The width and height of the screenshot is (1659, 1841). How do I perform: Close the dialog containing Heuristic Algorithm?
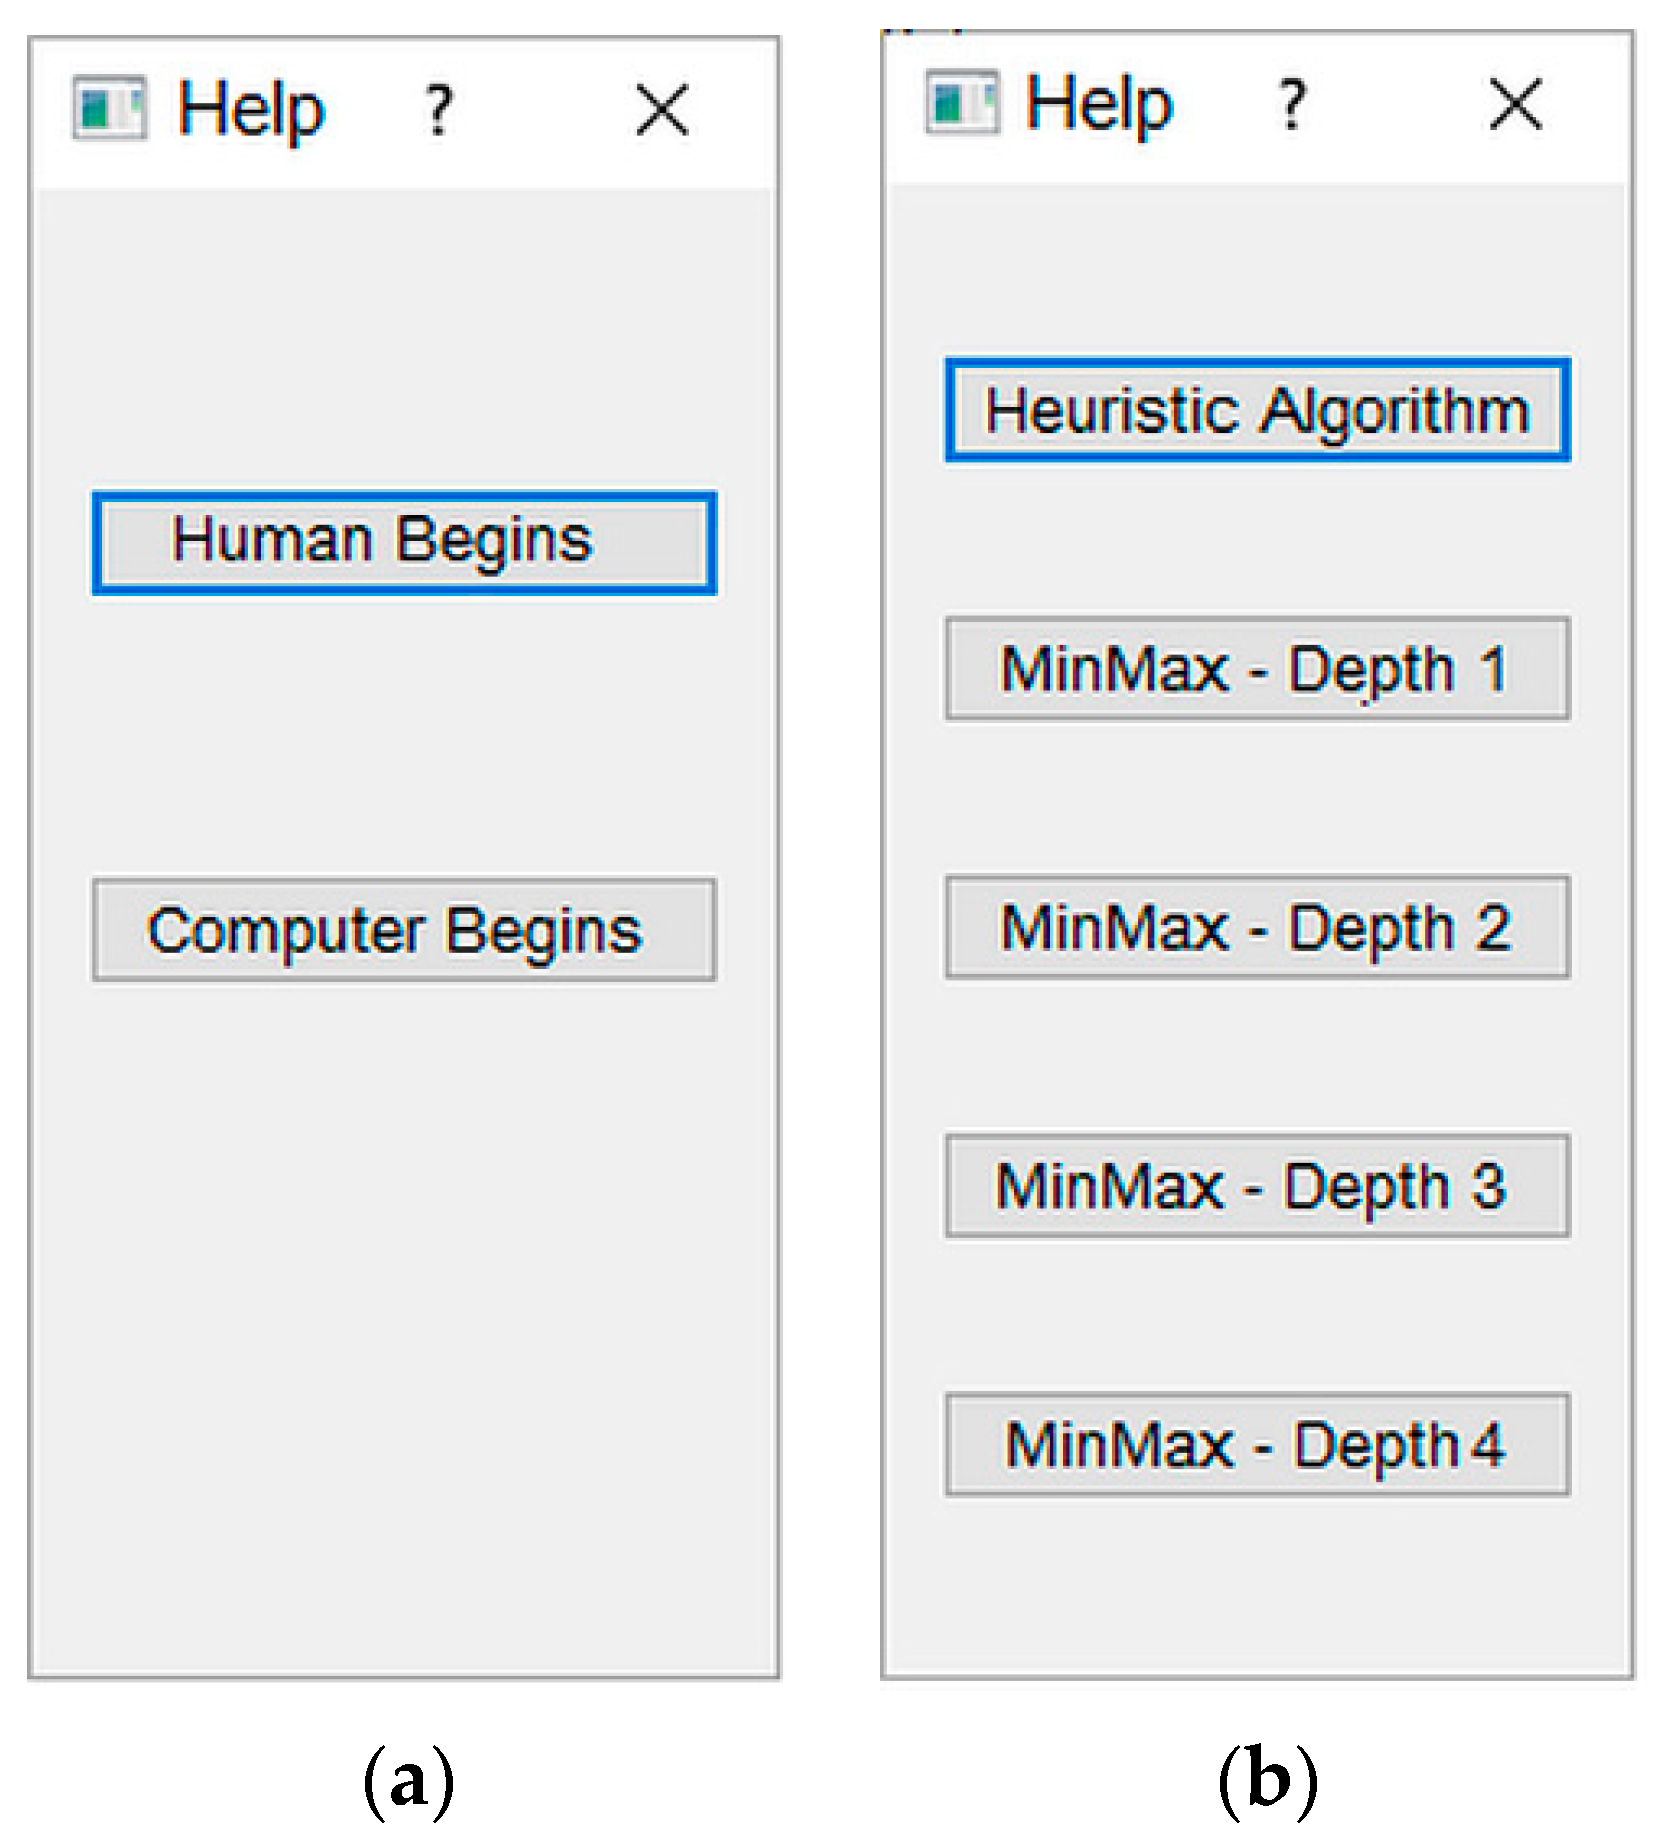(x=1515, y=103)
